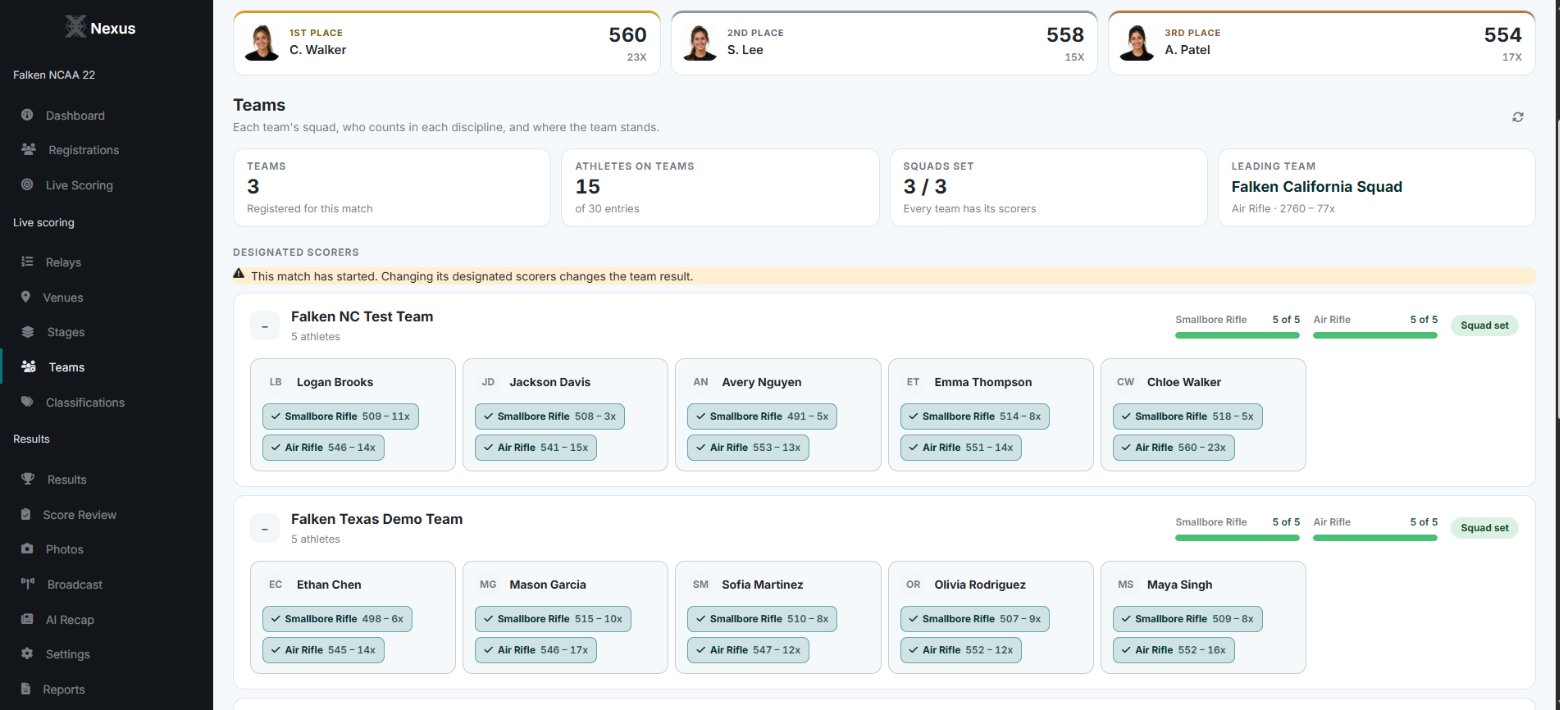Toggle Logan Brooks' Smallbore Rifle scorer chip
The width and height of the screenshot is (1560, 710).
pos(340,416)
